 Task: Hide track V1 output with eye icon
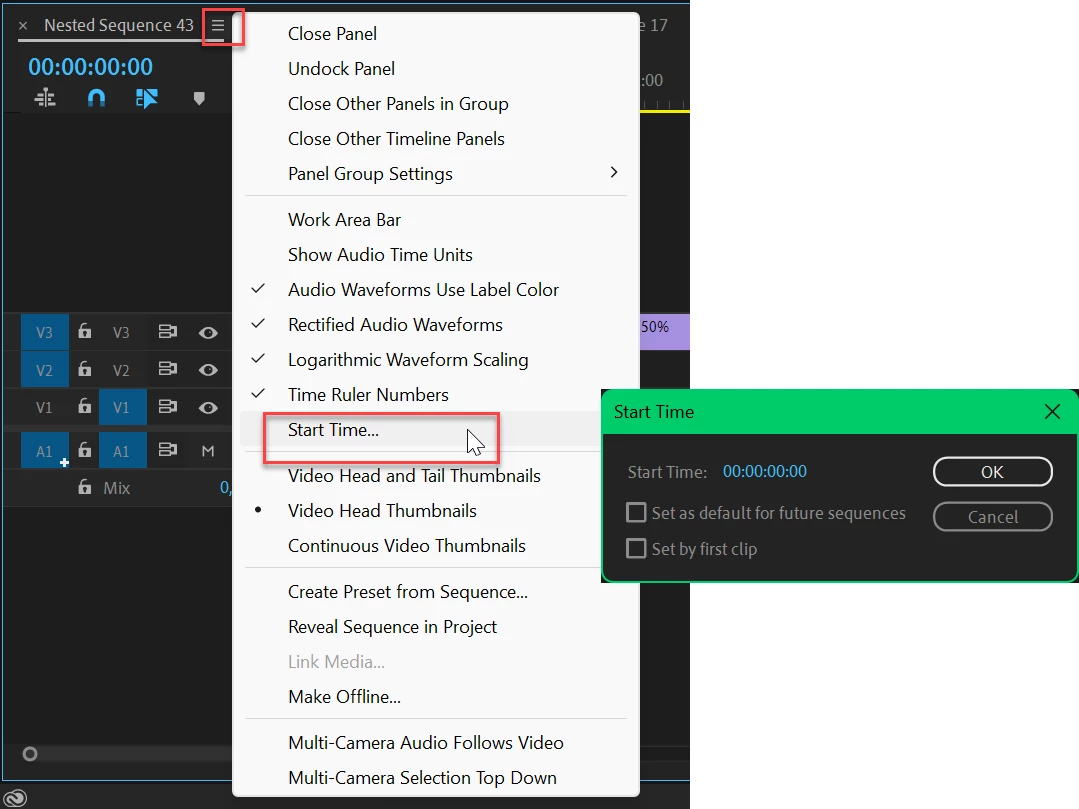[208, 408]
